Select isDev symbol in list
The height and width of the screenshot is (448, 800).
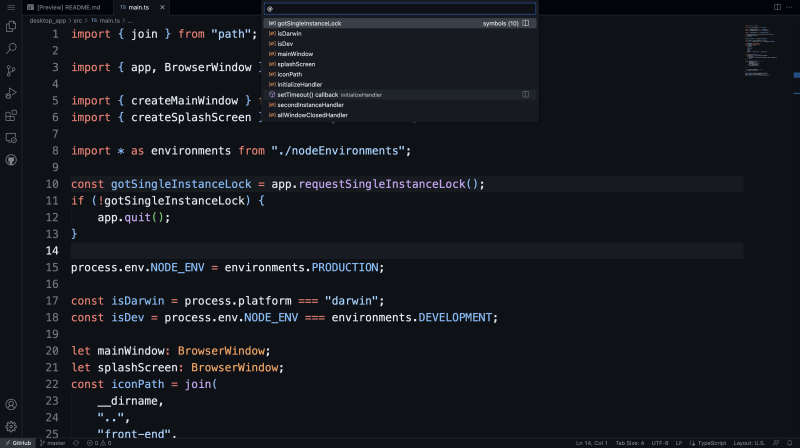399,44
